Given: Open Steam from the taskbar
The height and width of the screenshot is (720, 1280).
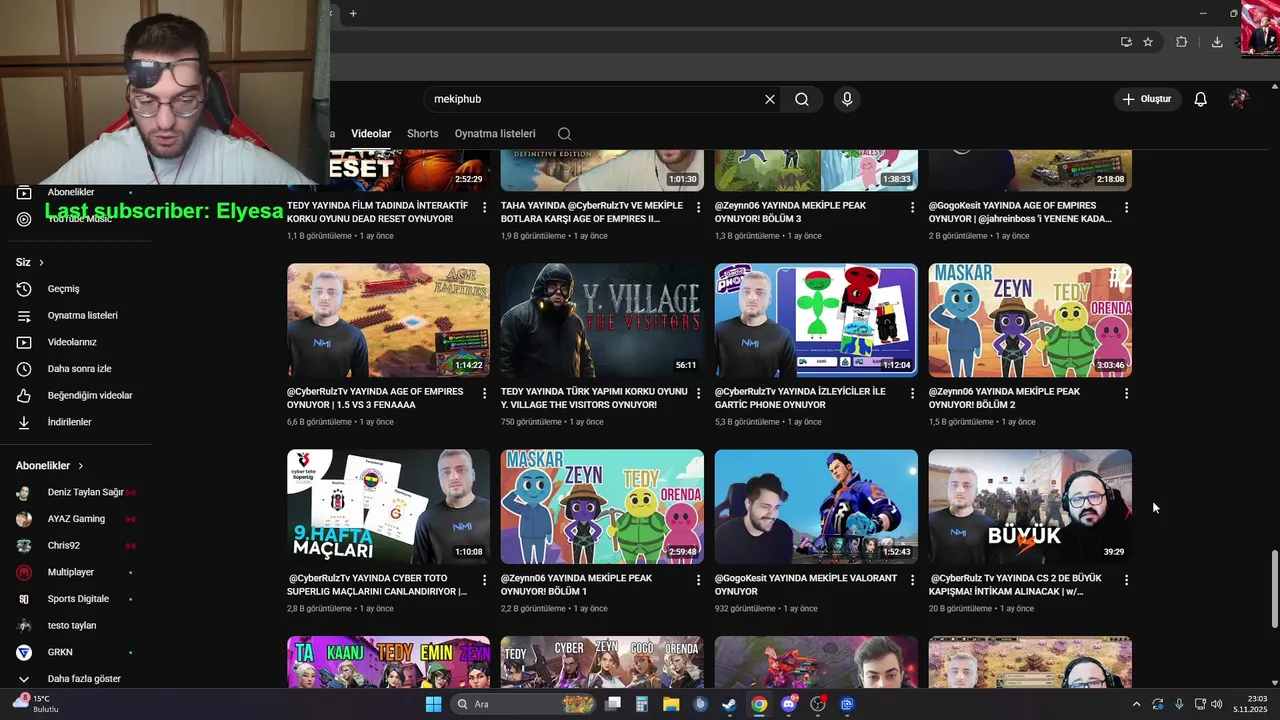Looking at the screenshot, I should coord(730,704).
